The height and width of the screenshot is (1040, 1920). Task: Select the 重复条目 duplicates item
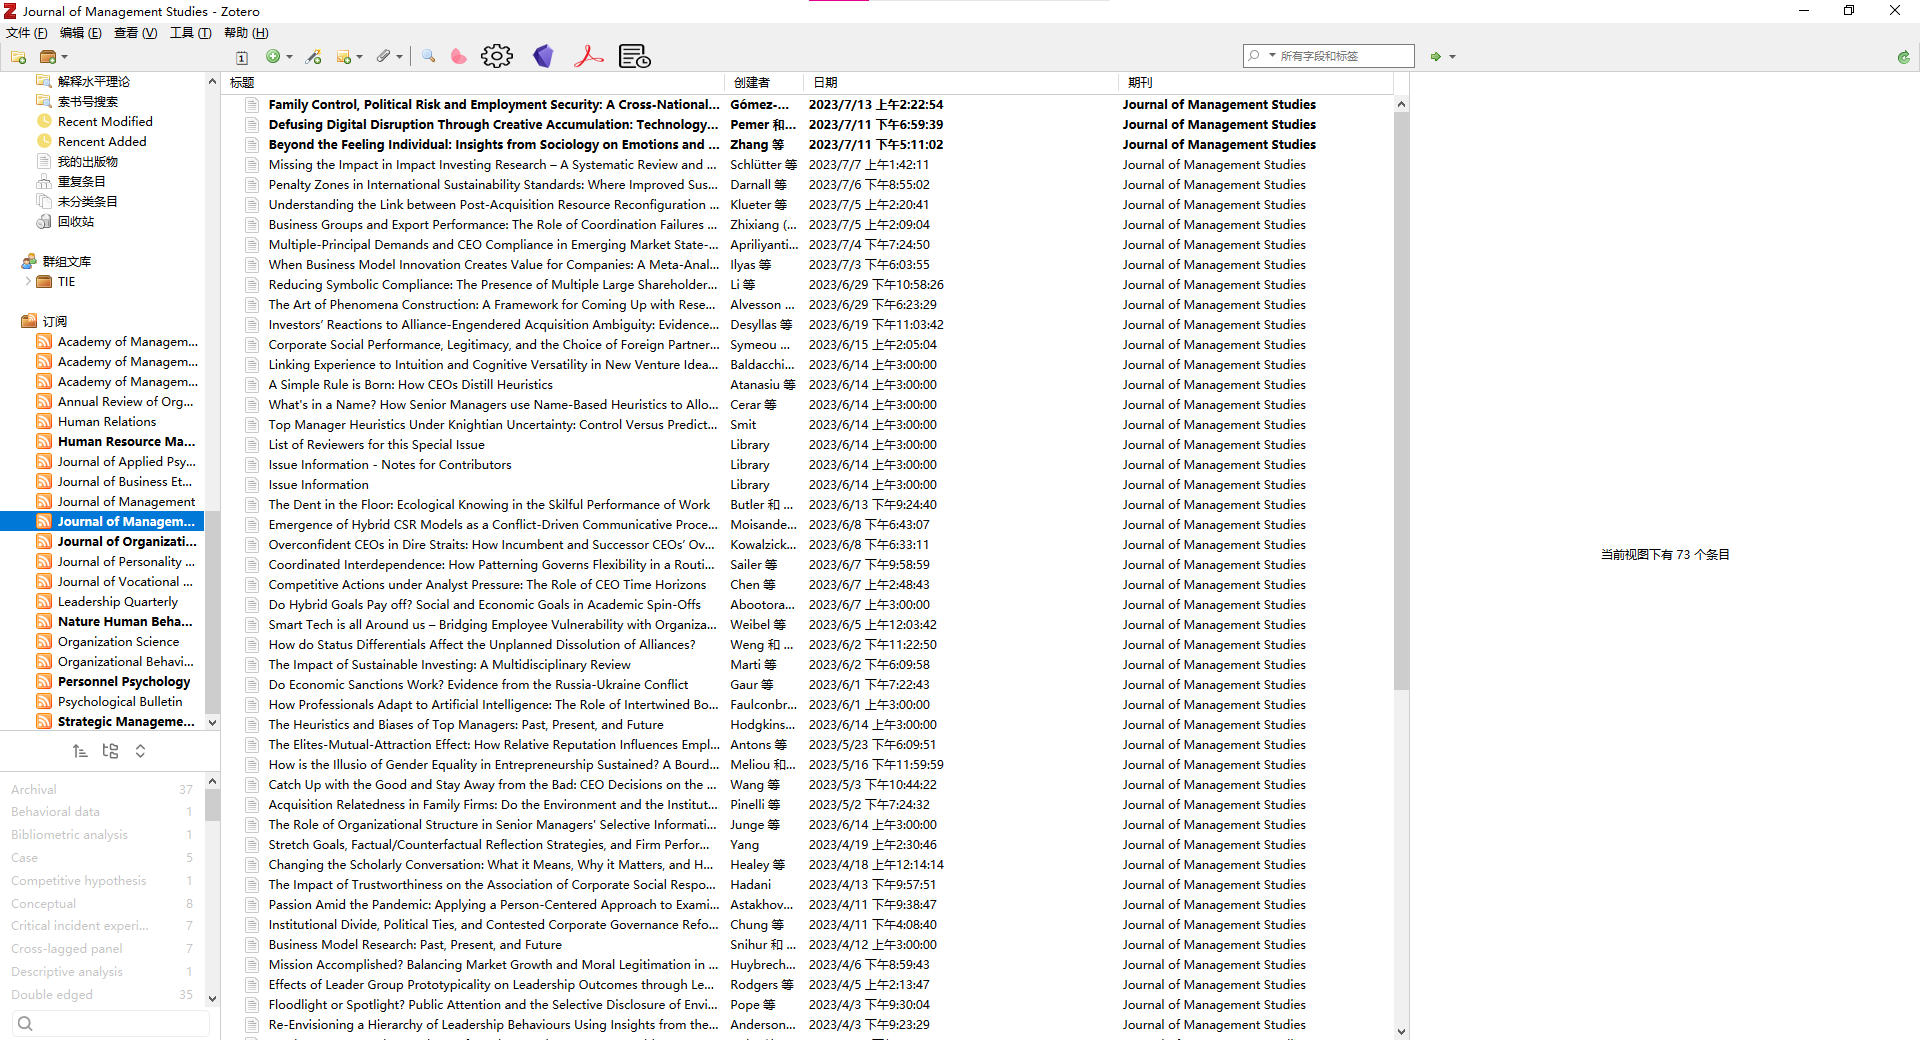81,182
